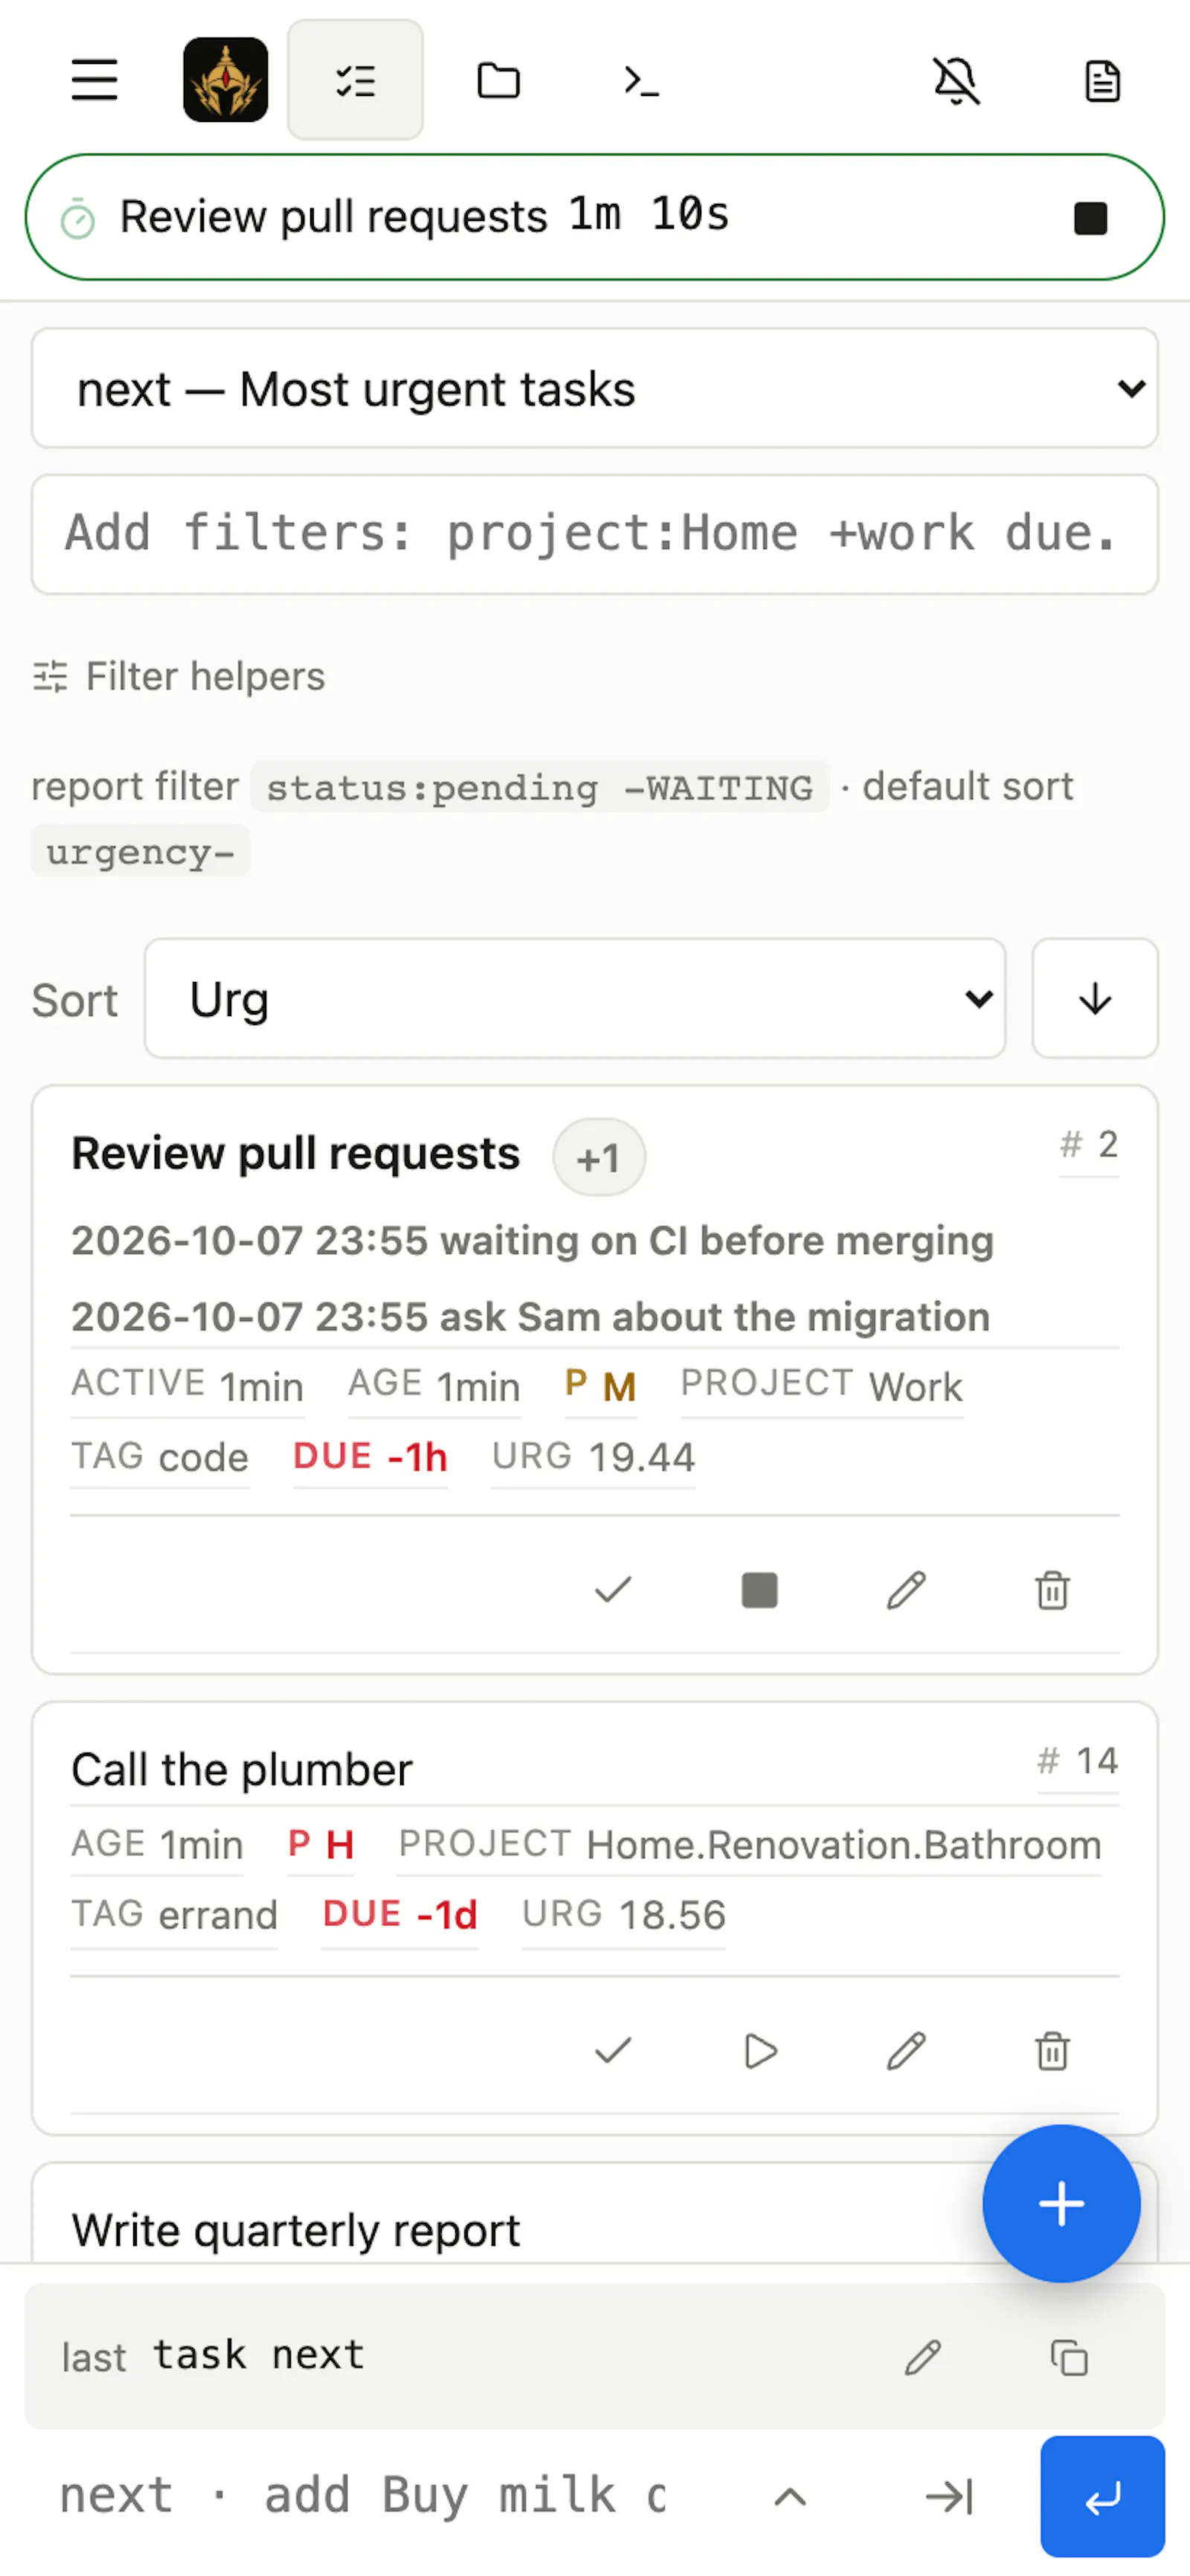Mark Call the plumber as done
This screenshot has width=1190, height=2576.
613,2052
